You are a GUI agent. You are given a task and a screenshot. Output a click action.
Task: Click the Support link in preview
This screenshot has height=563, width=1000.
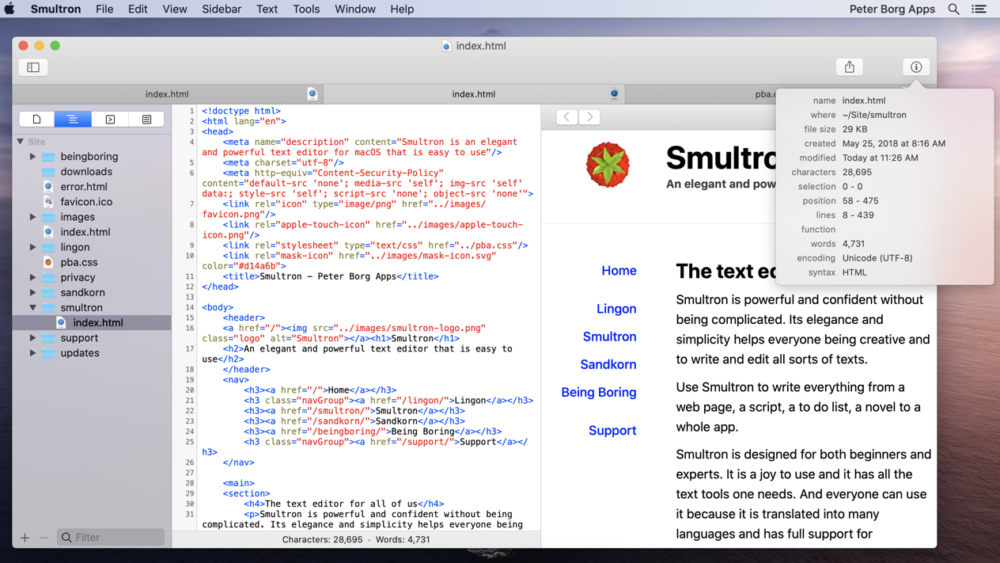(612, 430)
